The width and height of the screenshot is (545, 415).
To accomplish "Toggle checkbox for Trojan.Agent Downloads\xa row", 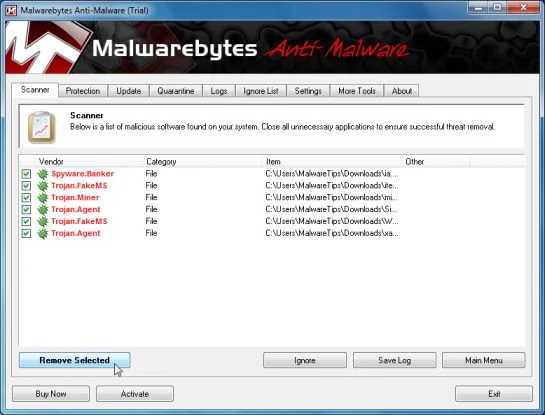I will coord(26,233).
